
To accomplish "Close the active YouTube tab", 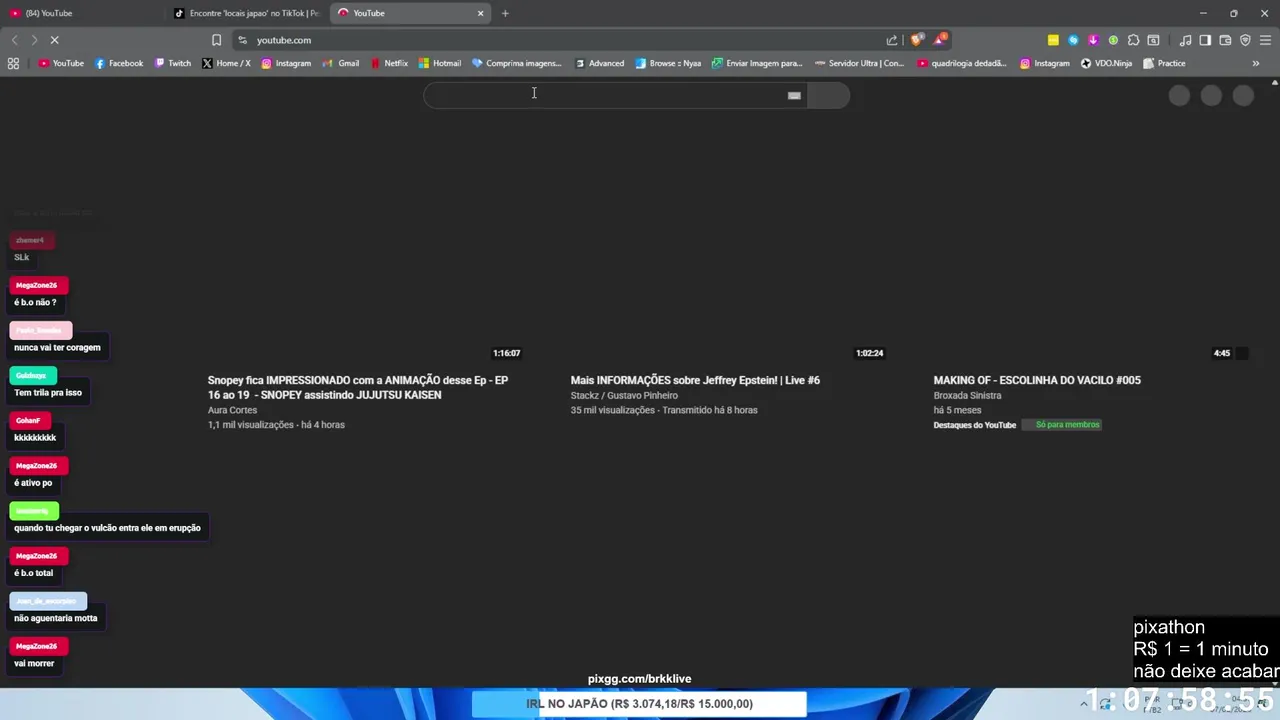I will click(480, 13).
